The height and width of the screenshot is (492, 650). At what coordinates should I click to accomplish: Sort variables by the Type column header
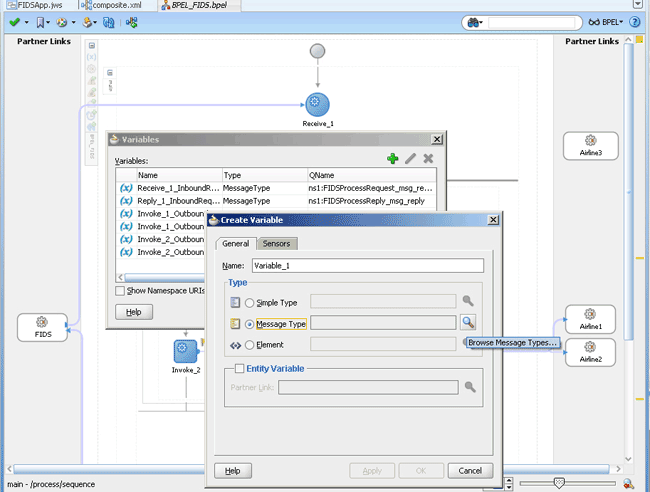pos(265,175)
